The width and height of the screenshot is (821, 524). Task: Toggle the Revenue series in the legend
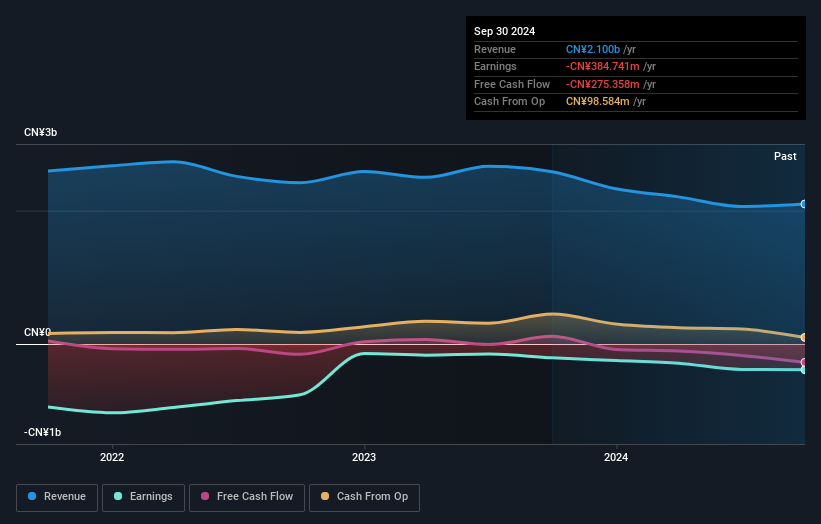pos(57,497)
